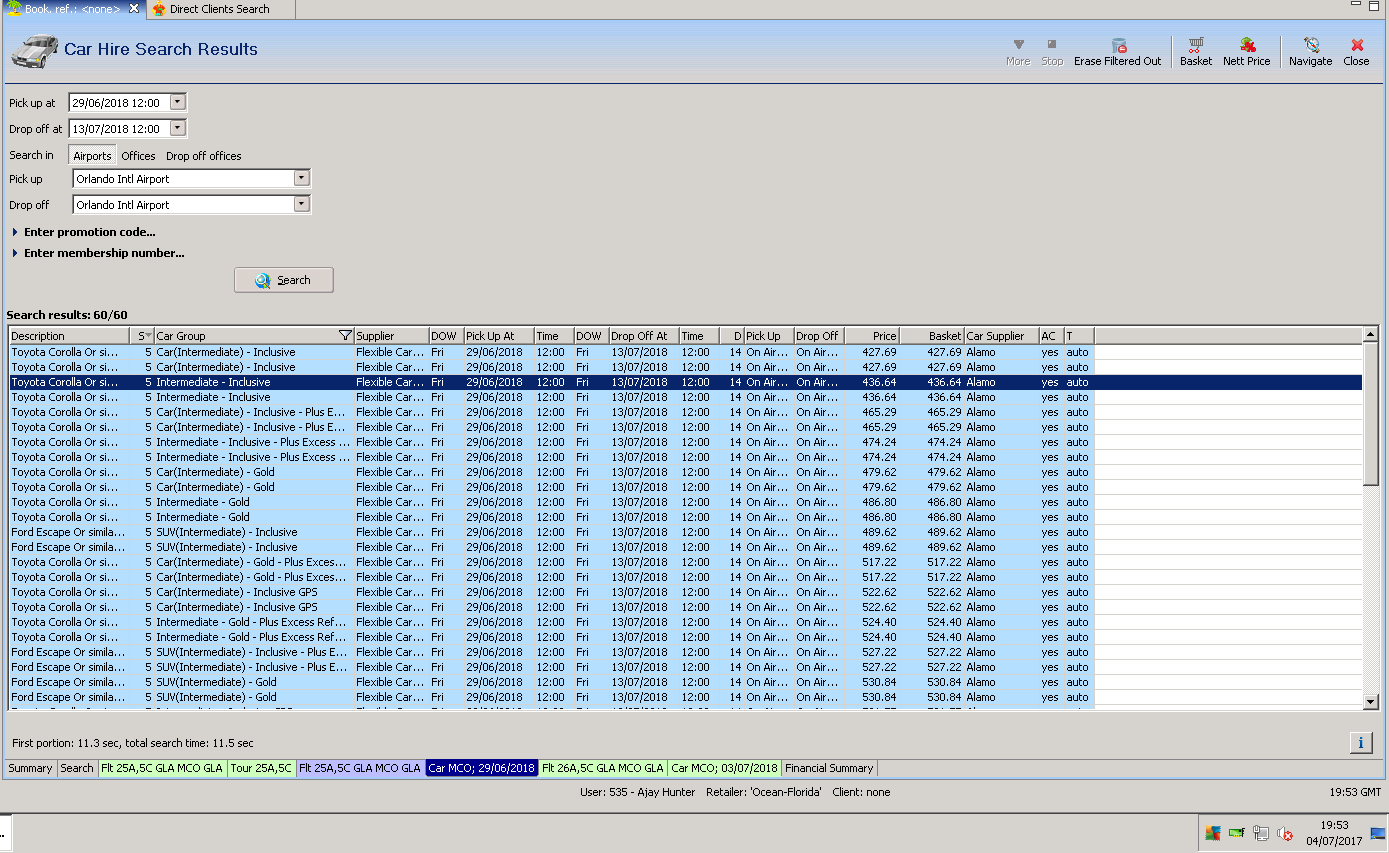Click the blue info icon at bottom right
1389x853 pixels.
1360,742
